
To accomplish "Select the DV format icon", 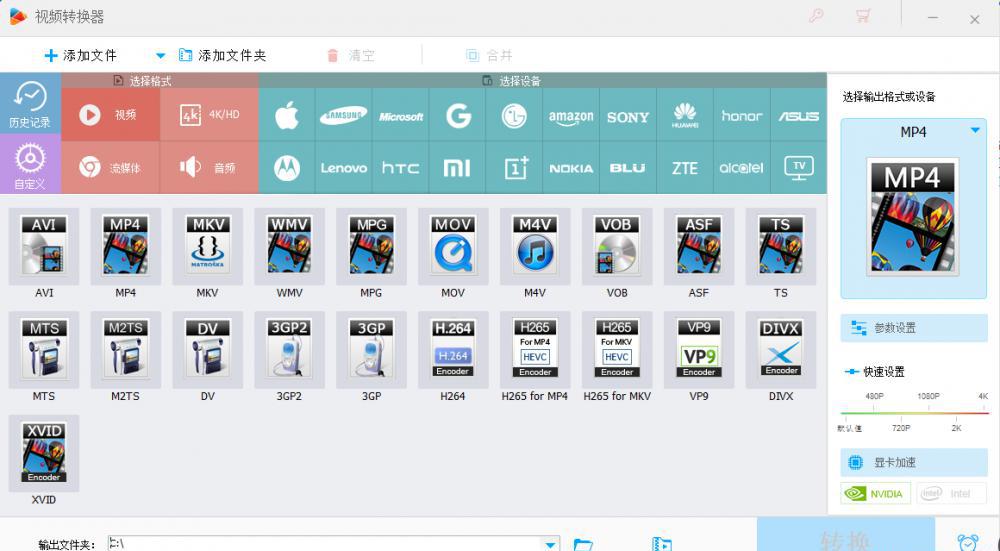I will 207,349.
